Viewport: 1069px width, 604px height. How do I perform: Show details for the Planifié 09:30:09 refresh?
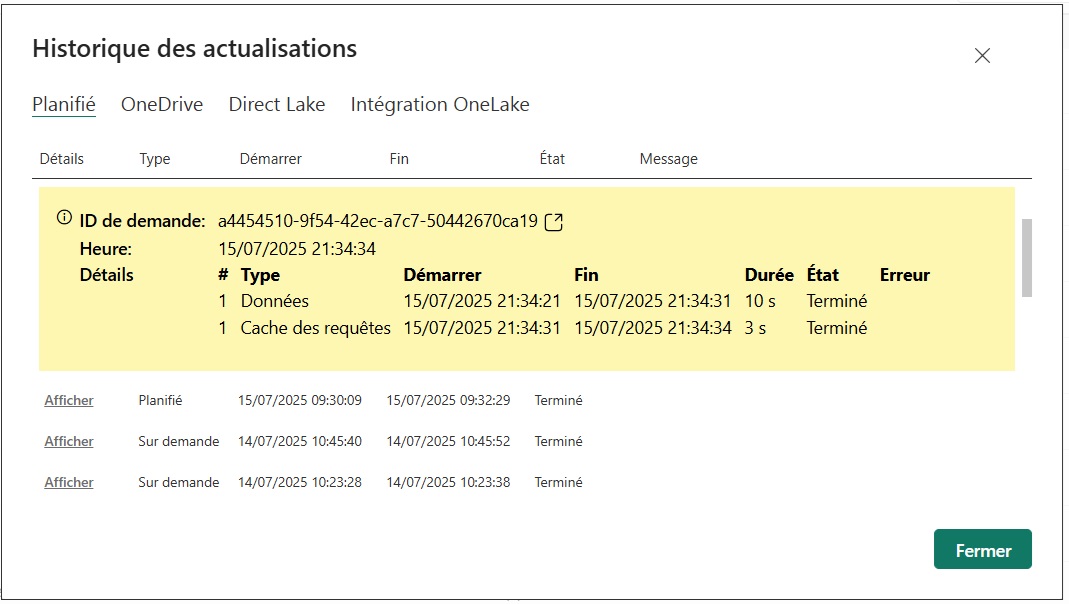tap(69, 400)
